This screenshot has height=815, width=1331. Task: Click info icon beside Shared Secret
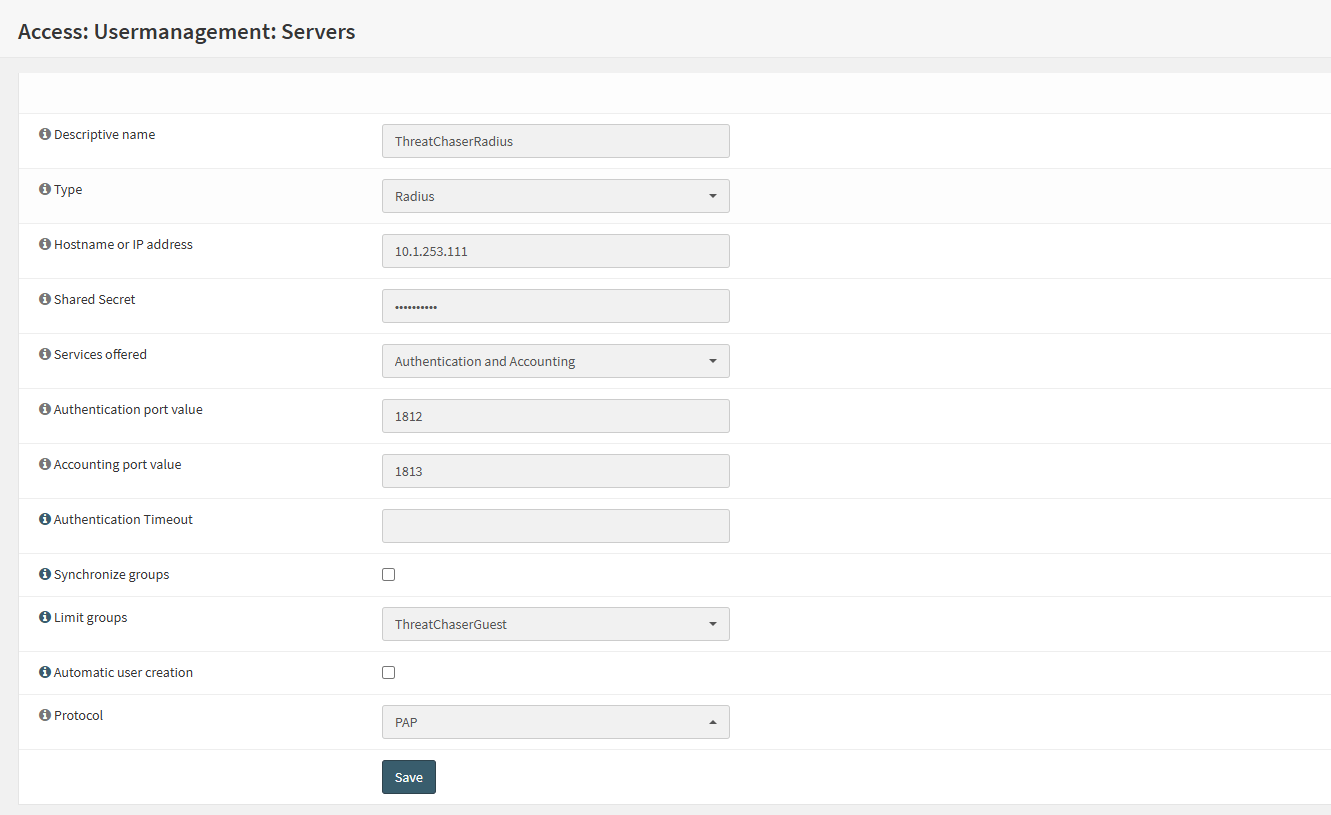point(45,299)
